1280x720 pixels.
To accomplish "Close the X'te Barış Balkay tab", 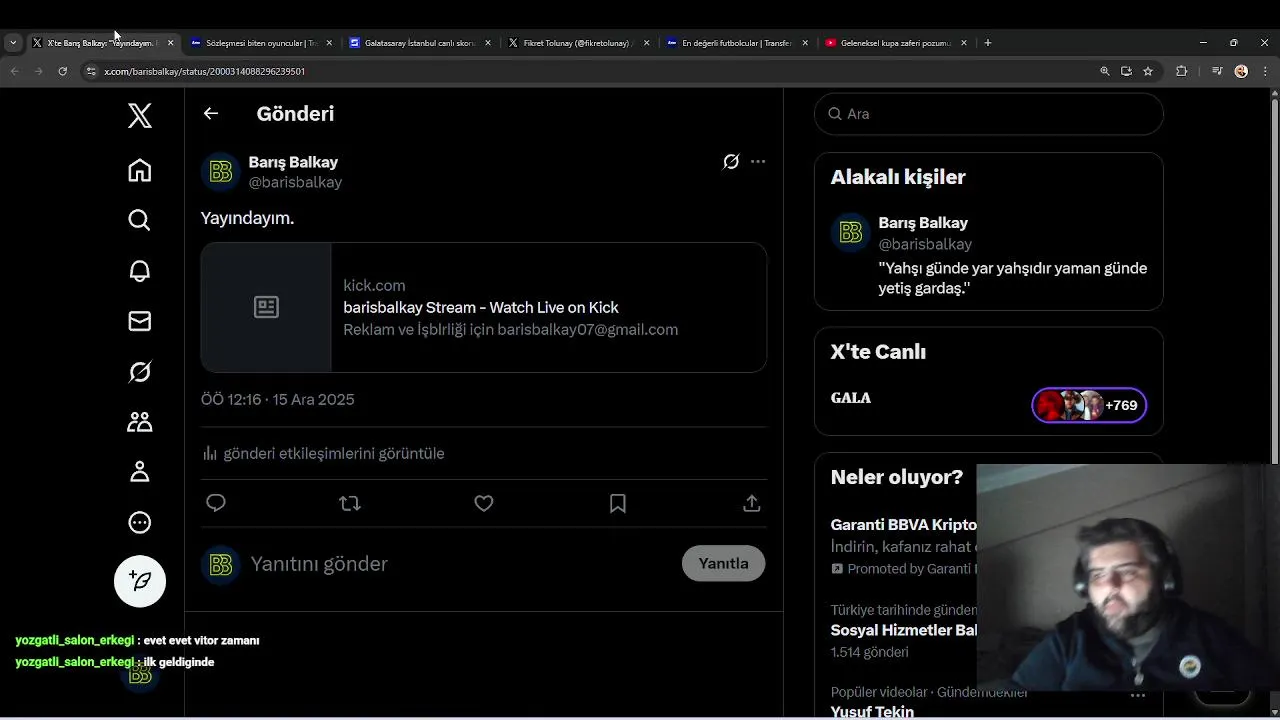I will [170, 43].
